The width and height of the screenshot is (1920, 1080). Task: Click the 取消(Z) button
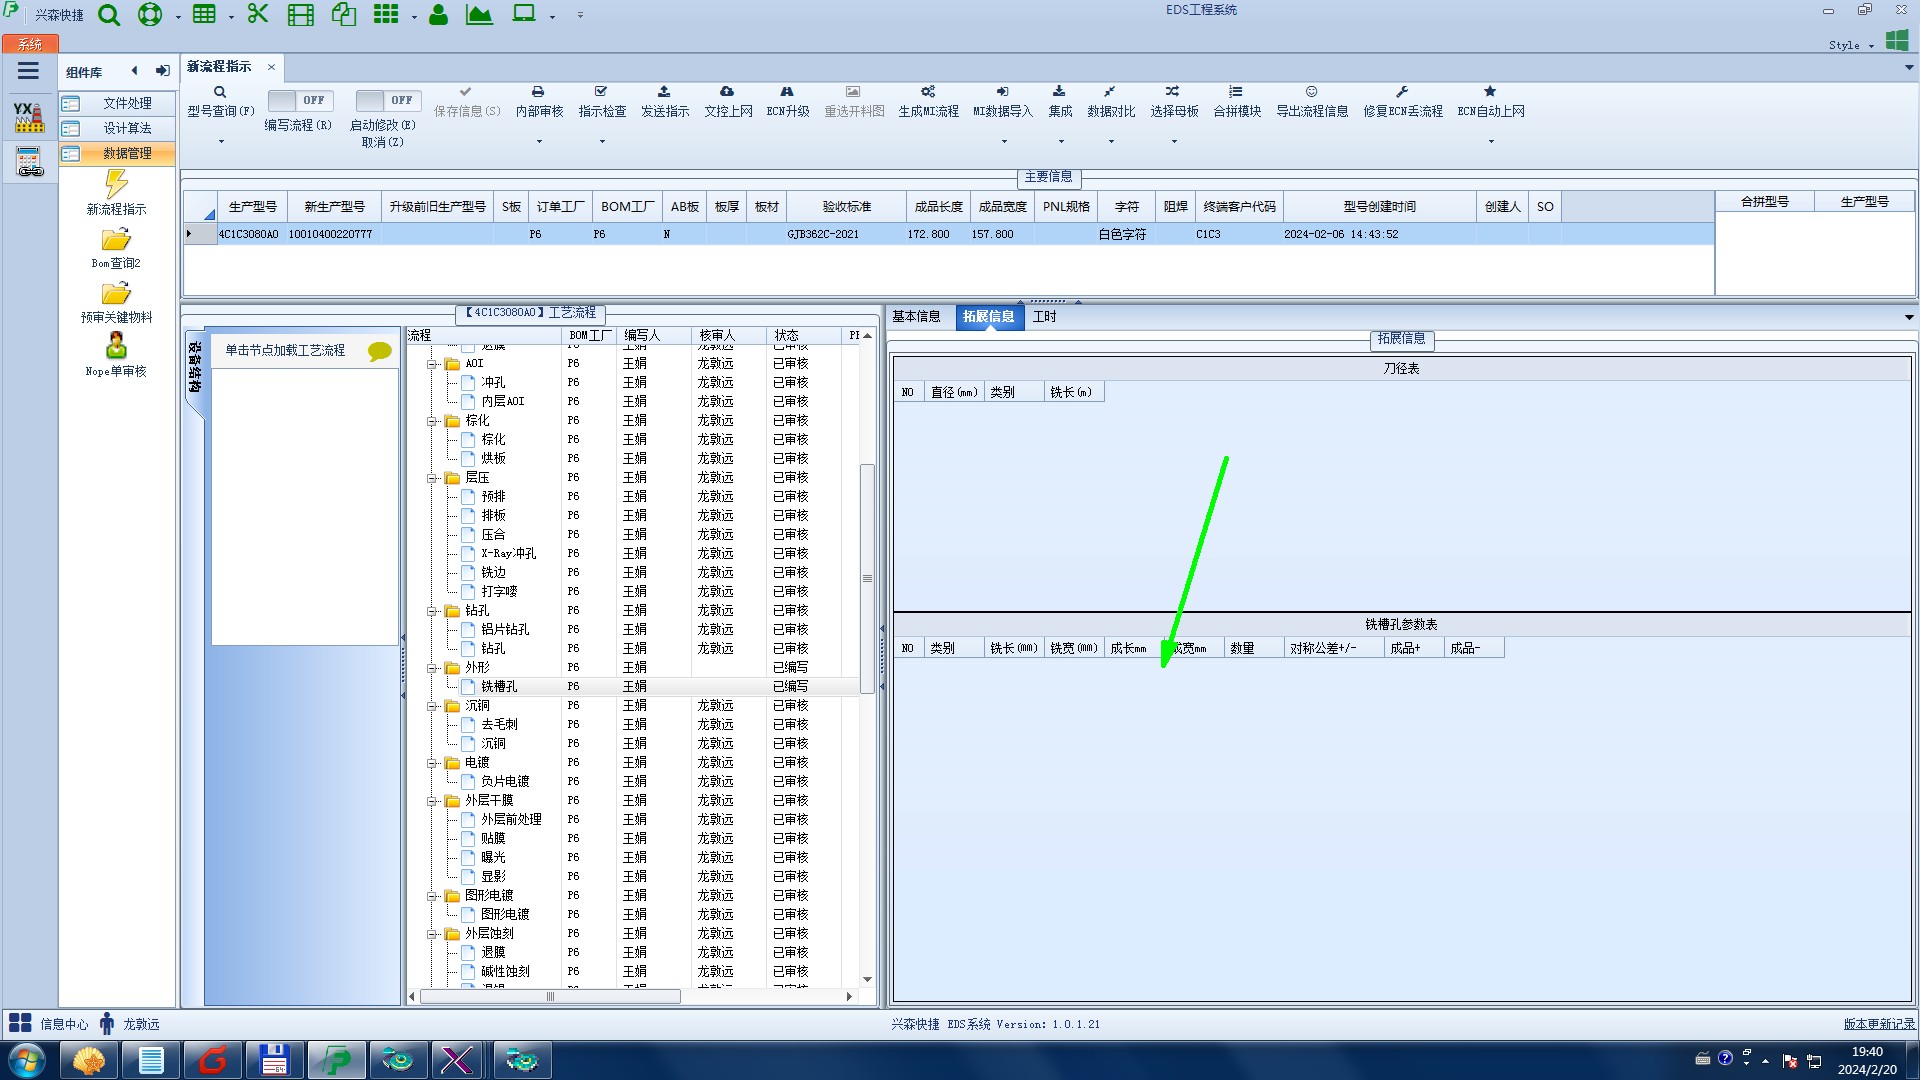383,142
